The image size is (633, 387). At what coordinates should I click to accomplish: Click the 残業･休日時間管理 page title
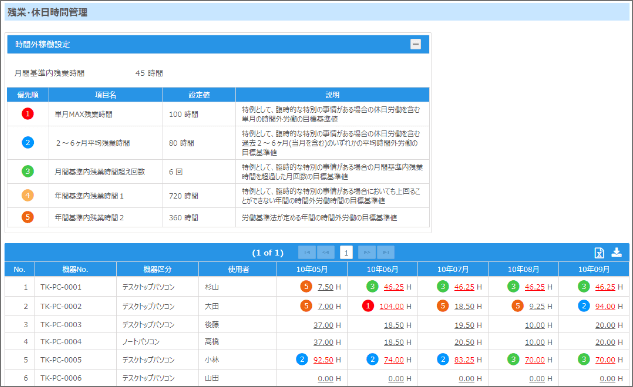[47, 12]
